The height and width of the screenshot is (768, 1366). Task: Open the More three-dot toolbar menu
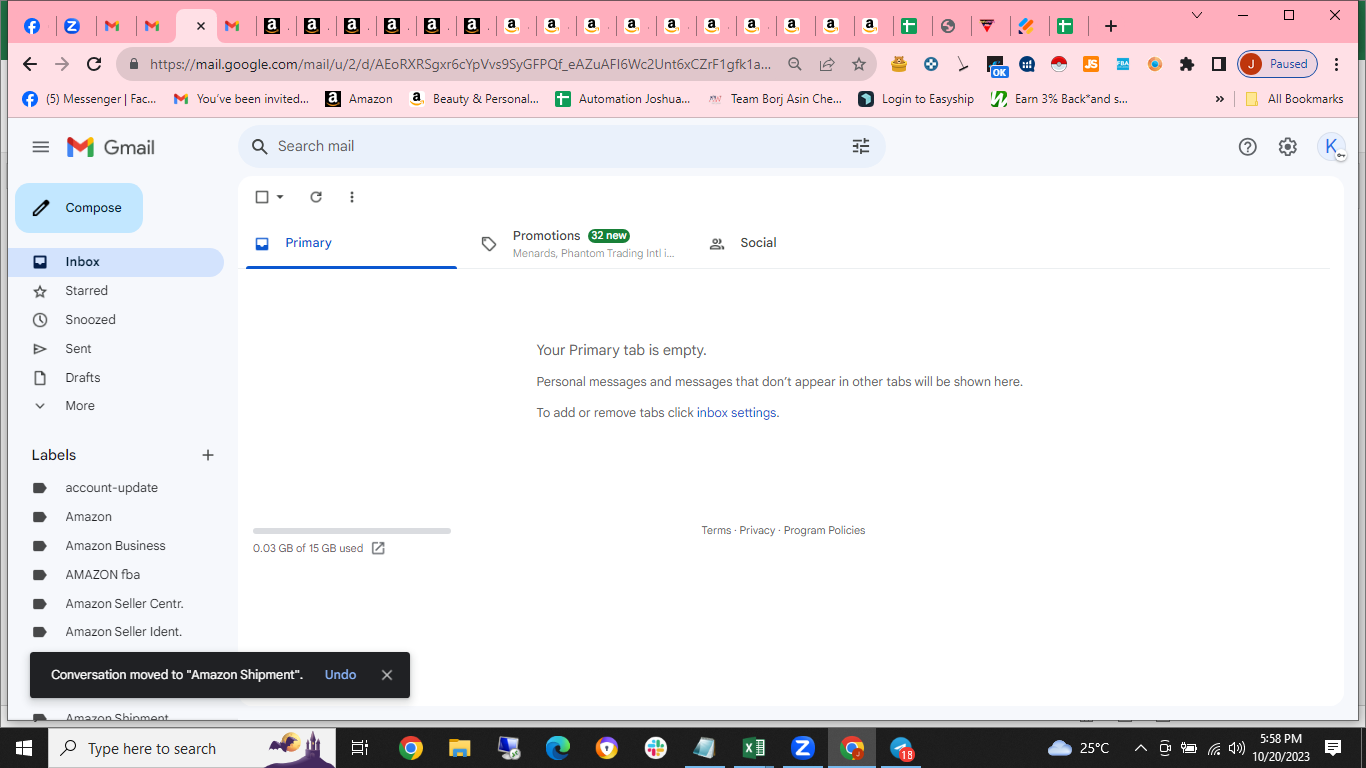pyautogui.click(x=352, y=197)
